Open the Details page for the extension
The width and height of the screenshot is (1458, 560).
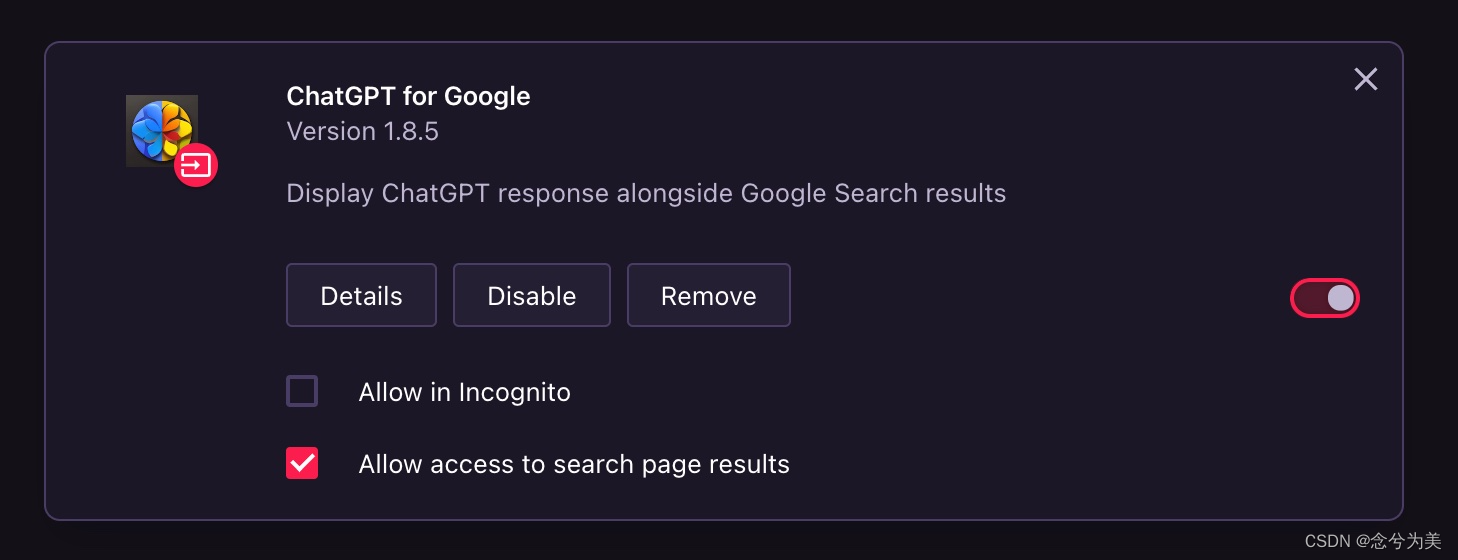tap(361, 295)
